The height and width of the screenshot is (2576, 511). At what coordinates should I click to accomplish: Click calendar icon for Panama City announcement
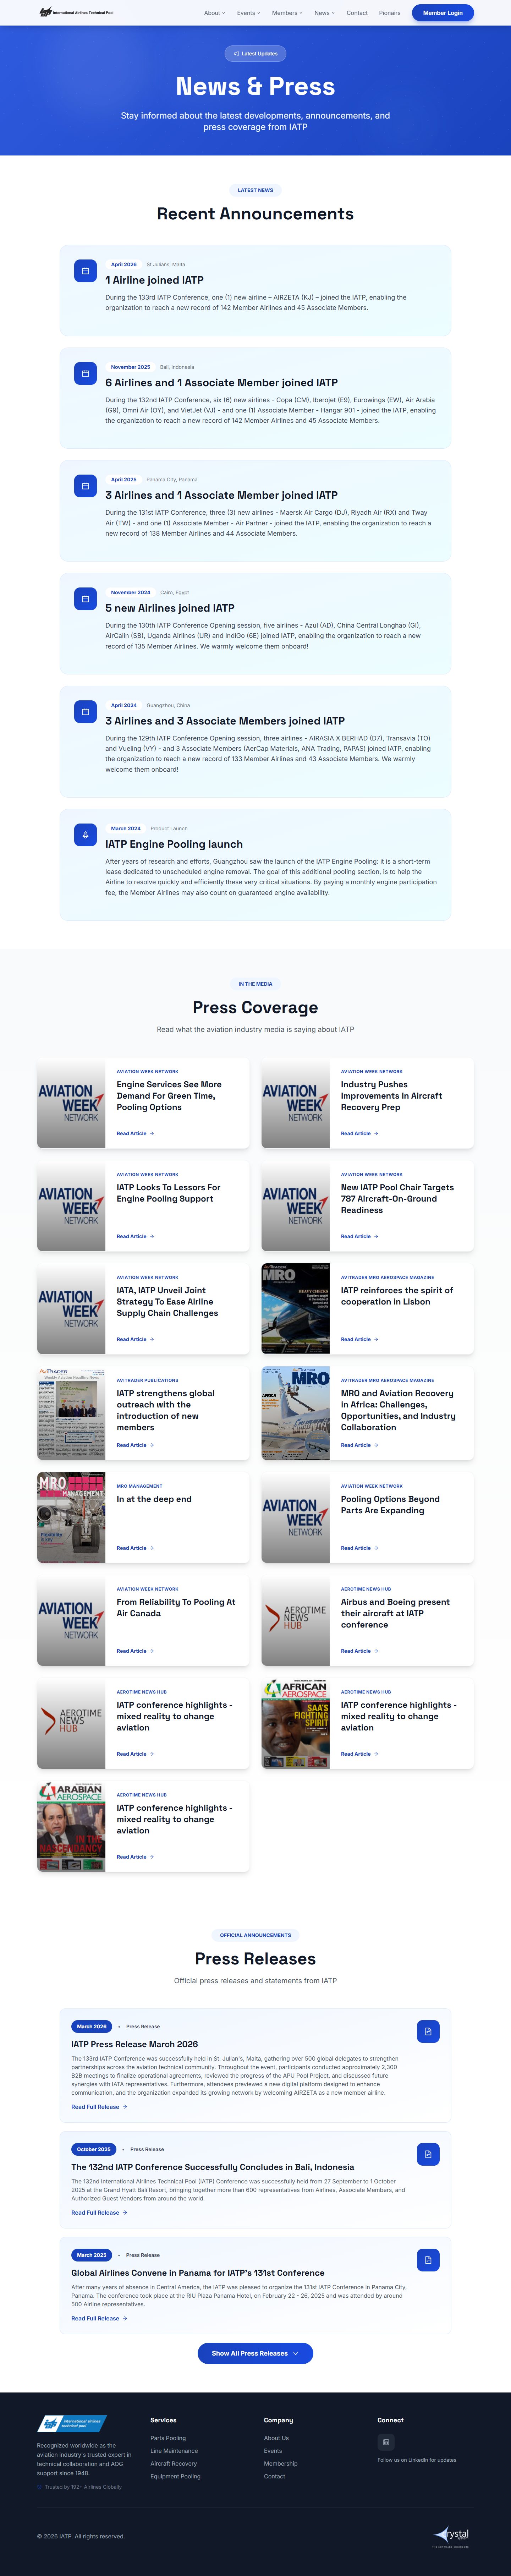(85, 486)
